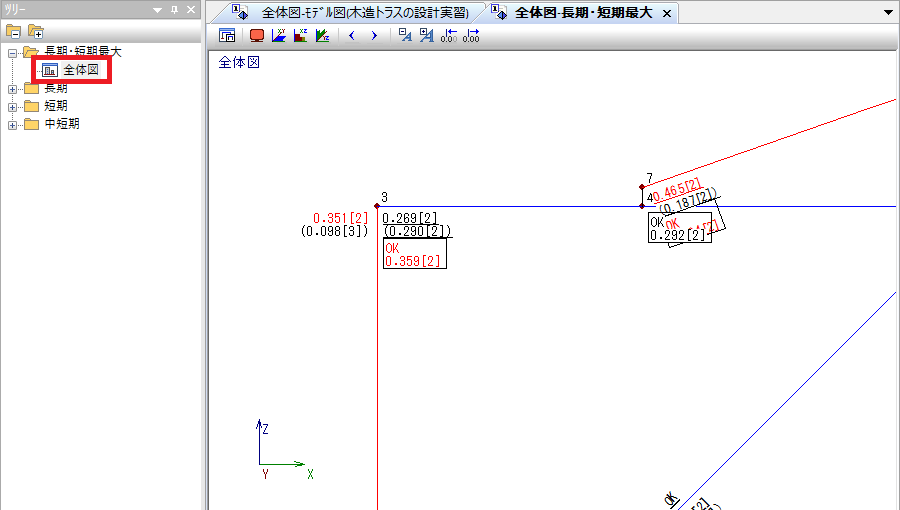Image resolution: width=900 pixels, height=510 pixels.
Task: Switch to XY plane view
Action: click(x=279, y=36)
